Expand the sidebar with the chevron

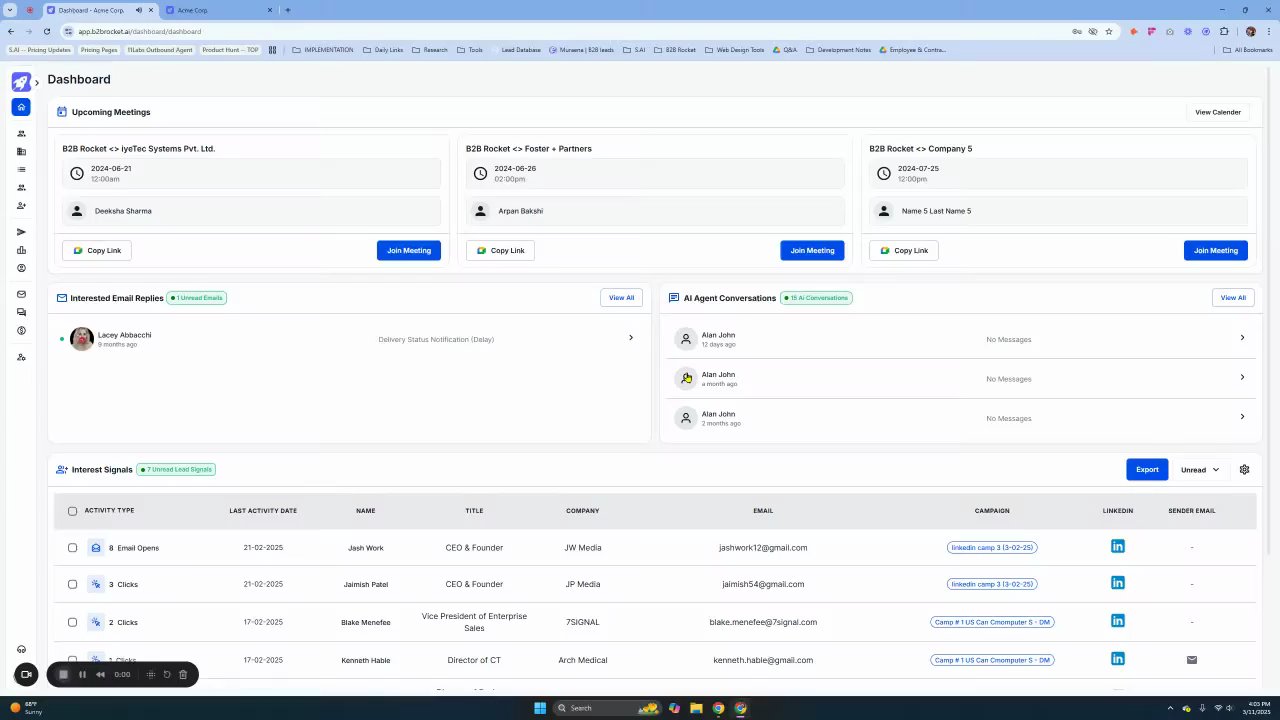[37, 82]
